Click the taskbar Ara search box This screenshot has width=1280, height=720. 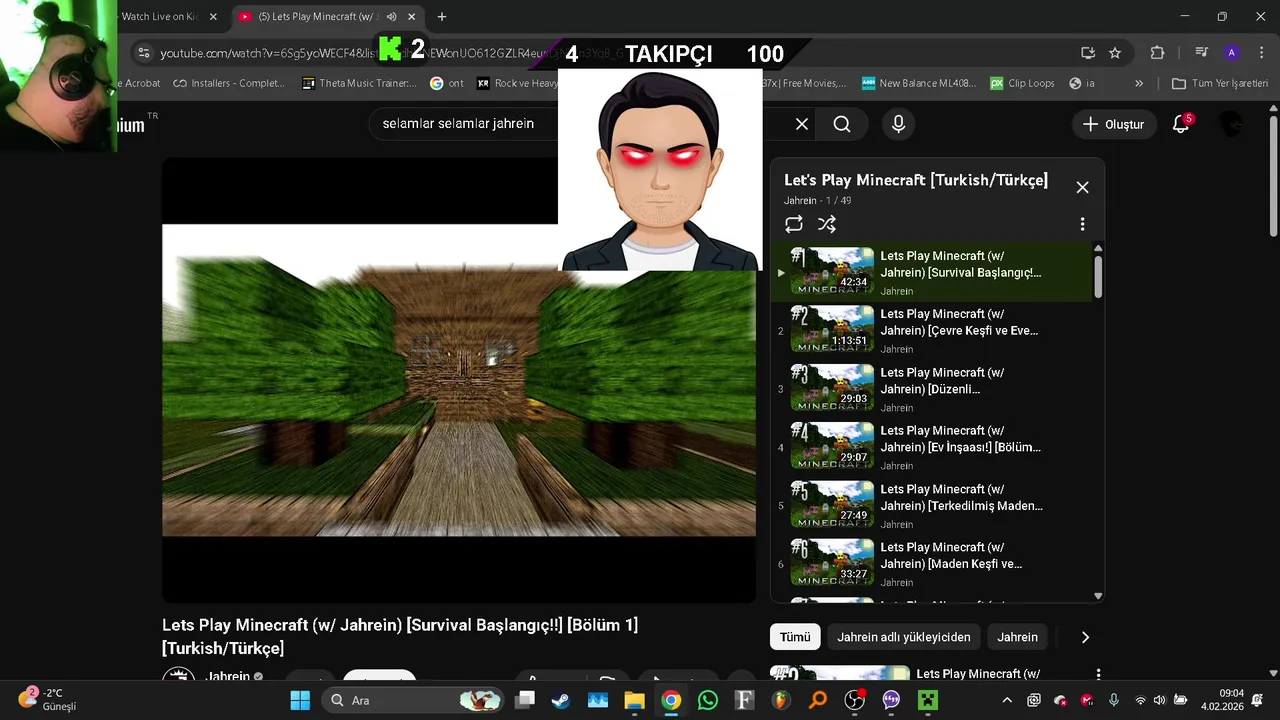point(412,700)
